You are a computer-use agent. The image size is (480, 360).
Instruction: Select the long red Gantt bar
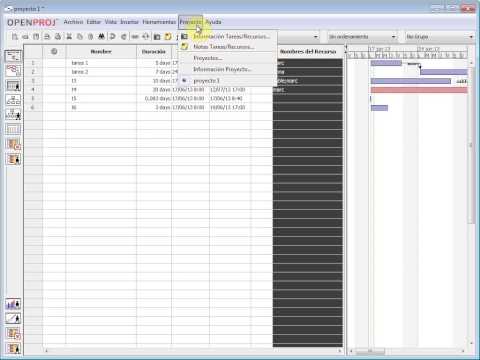click(x=419, y=90)
